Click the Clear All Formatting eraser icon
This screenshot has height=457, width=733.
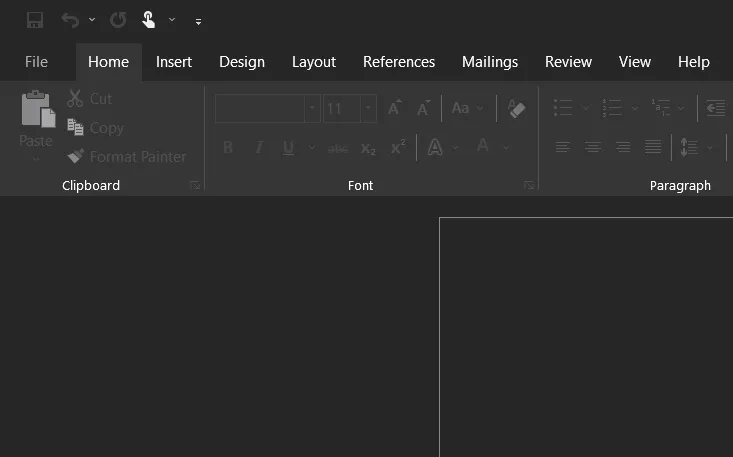[517, 108]
